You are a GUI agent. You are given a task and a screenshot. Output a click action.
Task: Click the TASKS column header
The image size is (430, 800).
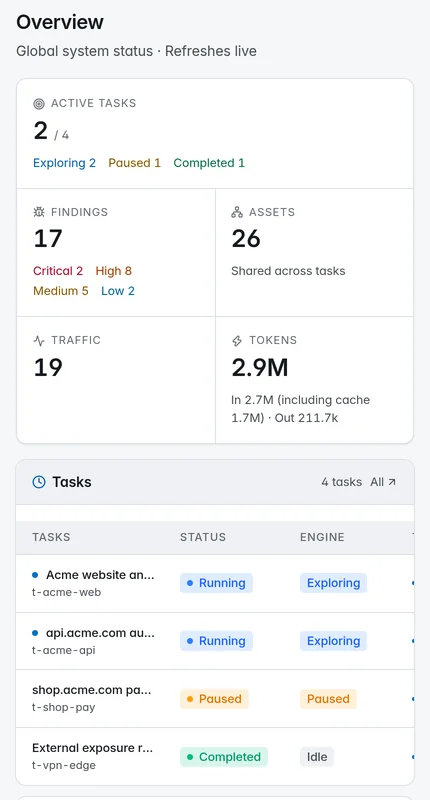pyautogui.click(x=51, y=537)
